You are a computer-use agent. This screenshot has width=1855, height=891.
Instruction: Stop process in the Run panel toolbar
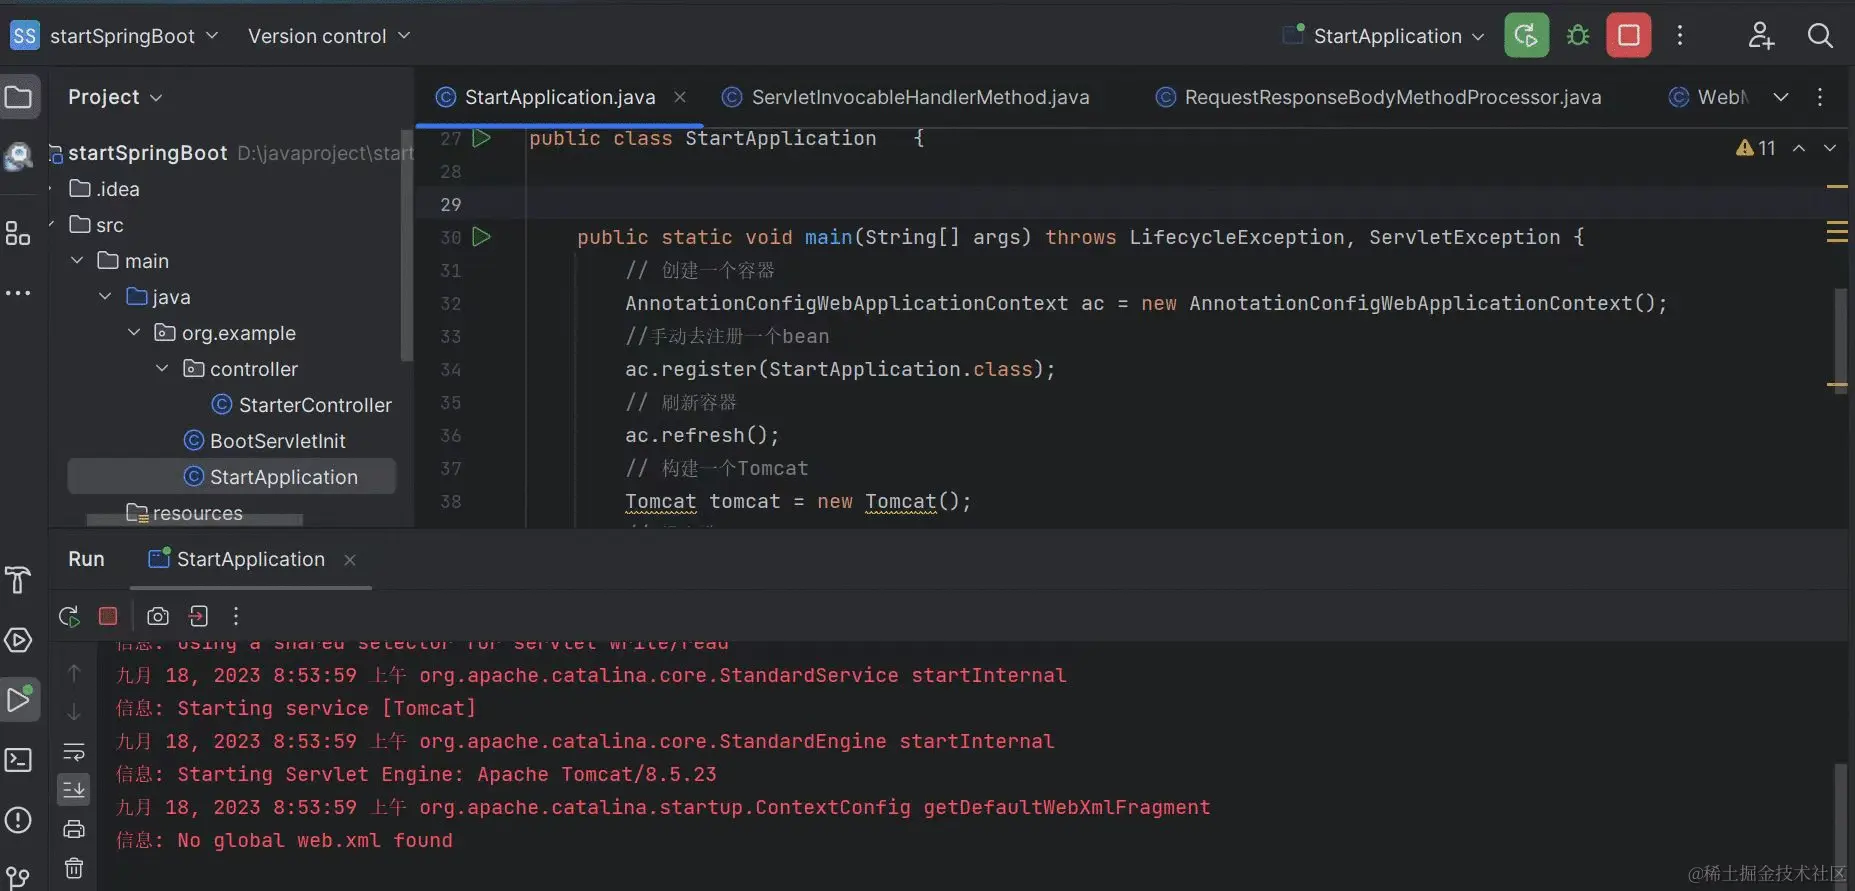point(108,616)
